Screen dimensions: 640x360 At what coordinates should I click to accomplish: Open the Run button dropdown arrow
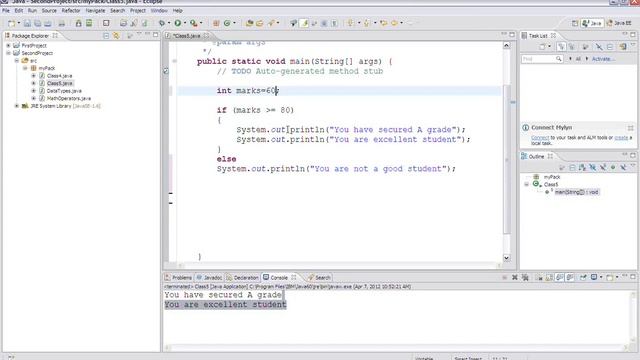[x=185, y=23]
